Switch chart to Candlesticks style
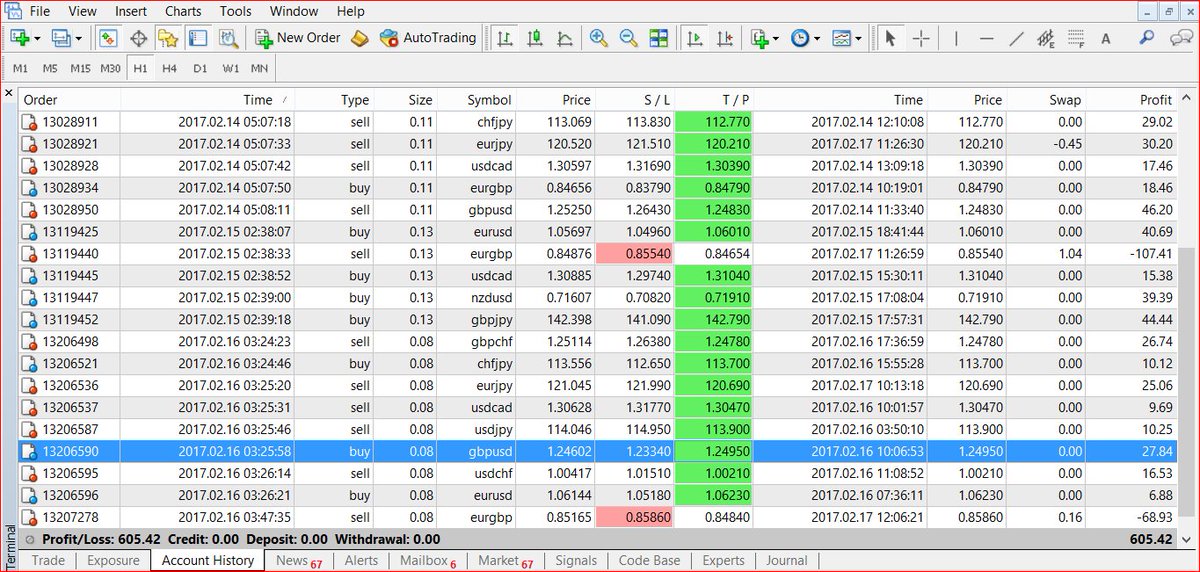Image resolution: width=1200 pixels, height=572 pixels. 535,38
